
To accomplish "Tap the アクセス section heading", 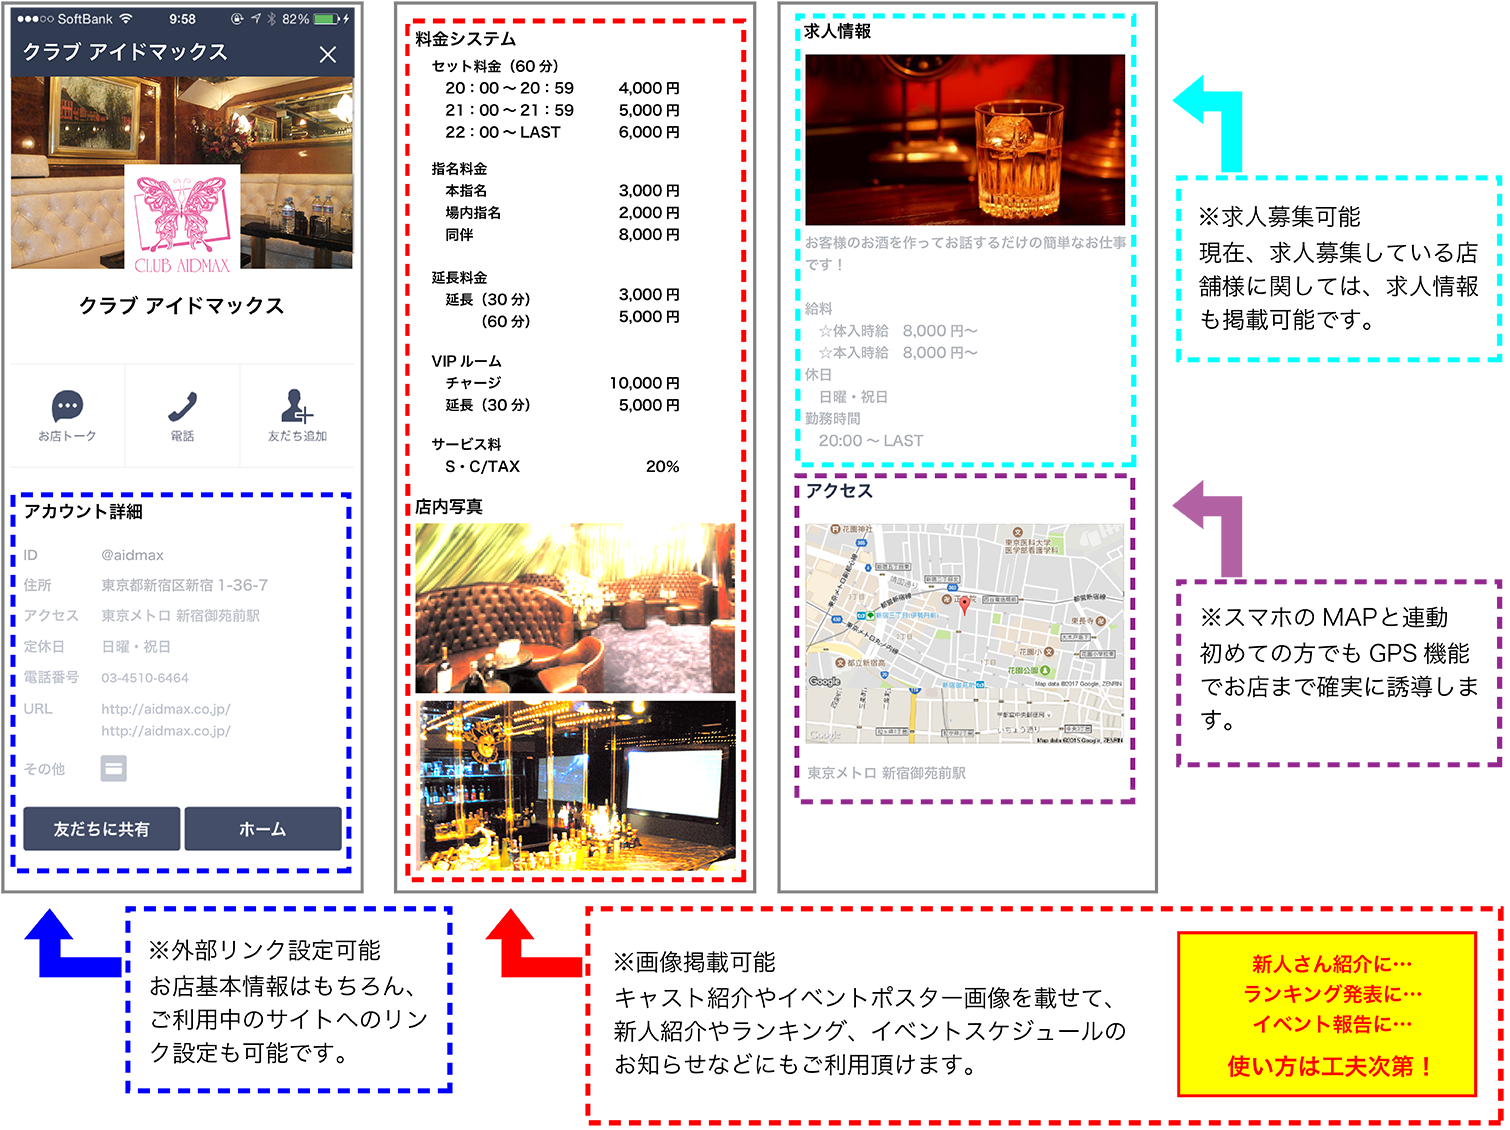I will coord(840,490).
